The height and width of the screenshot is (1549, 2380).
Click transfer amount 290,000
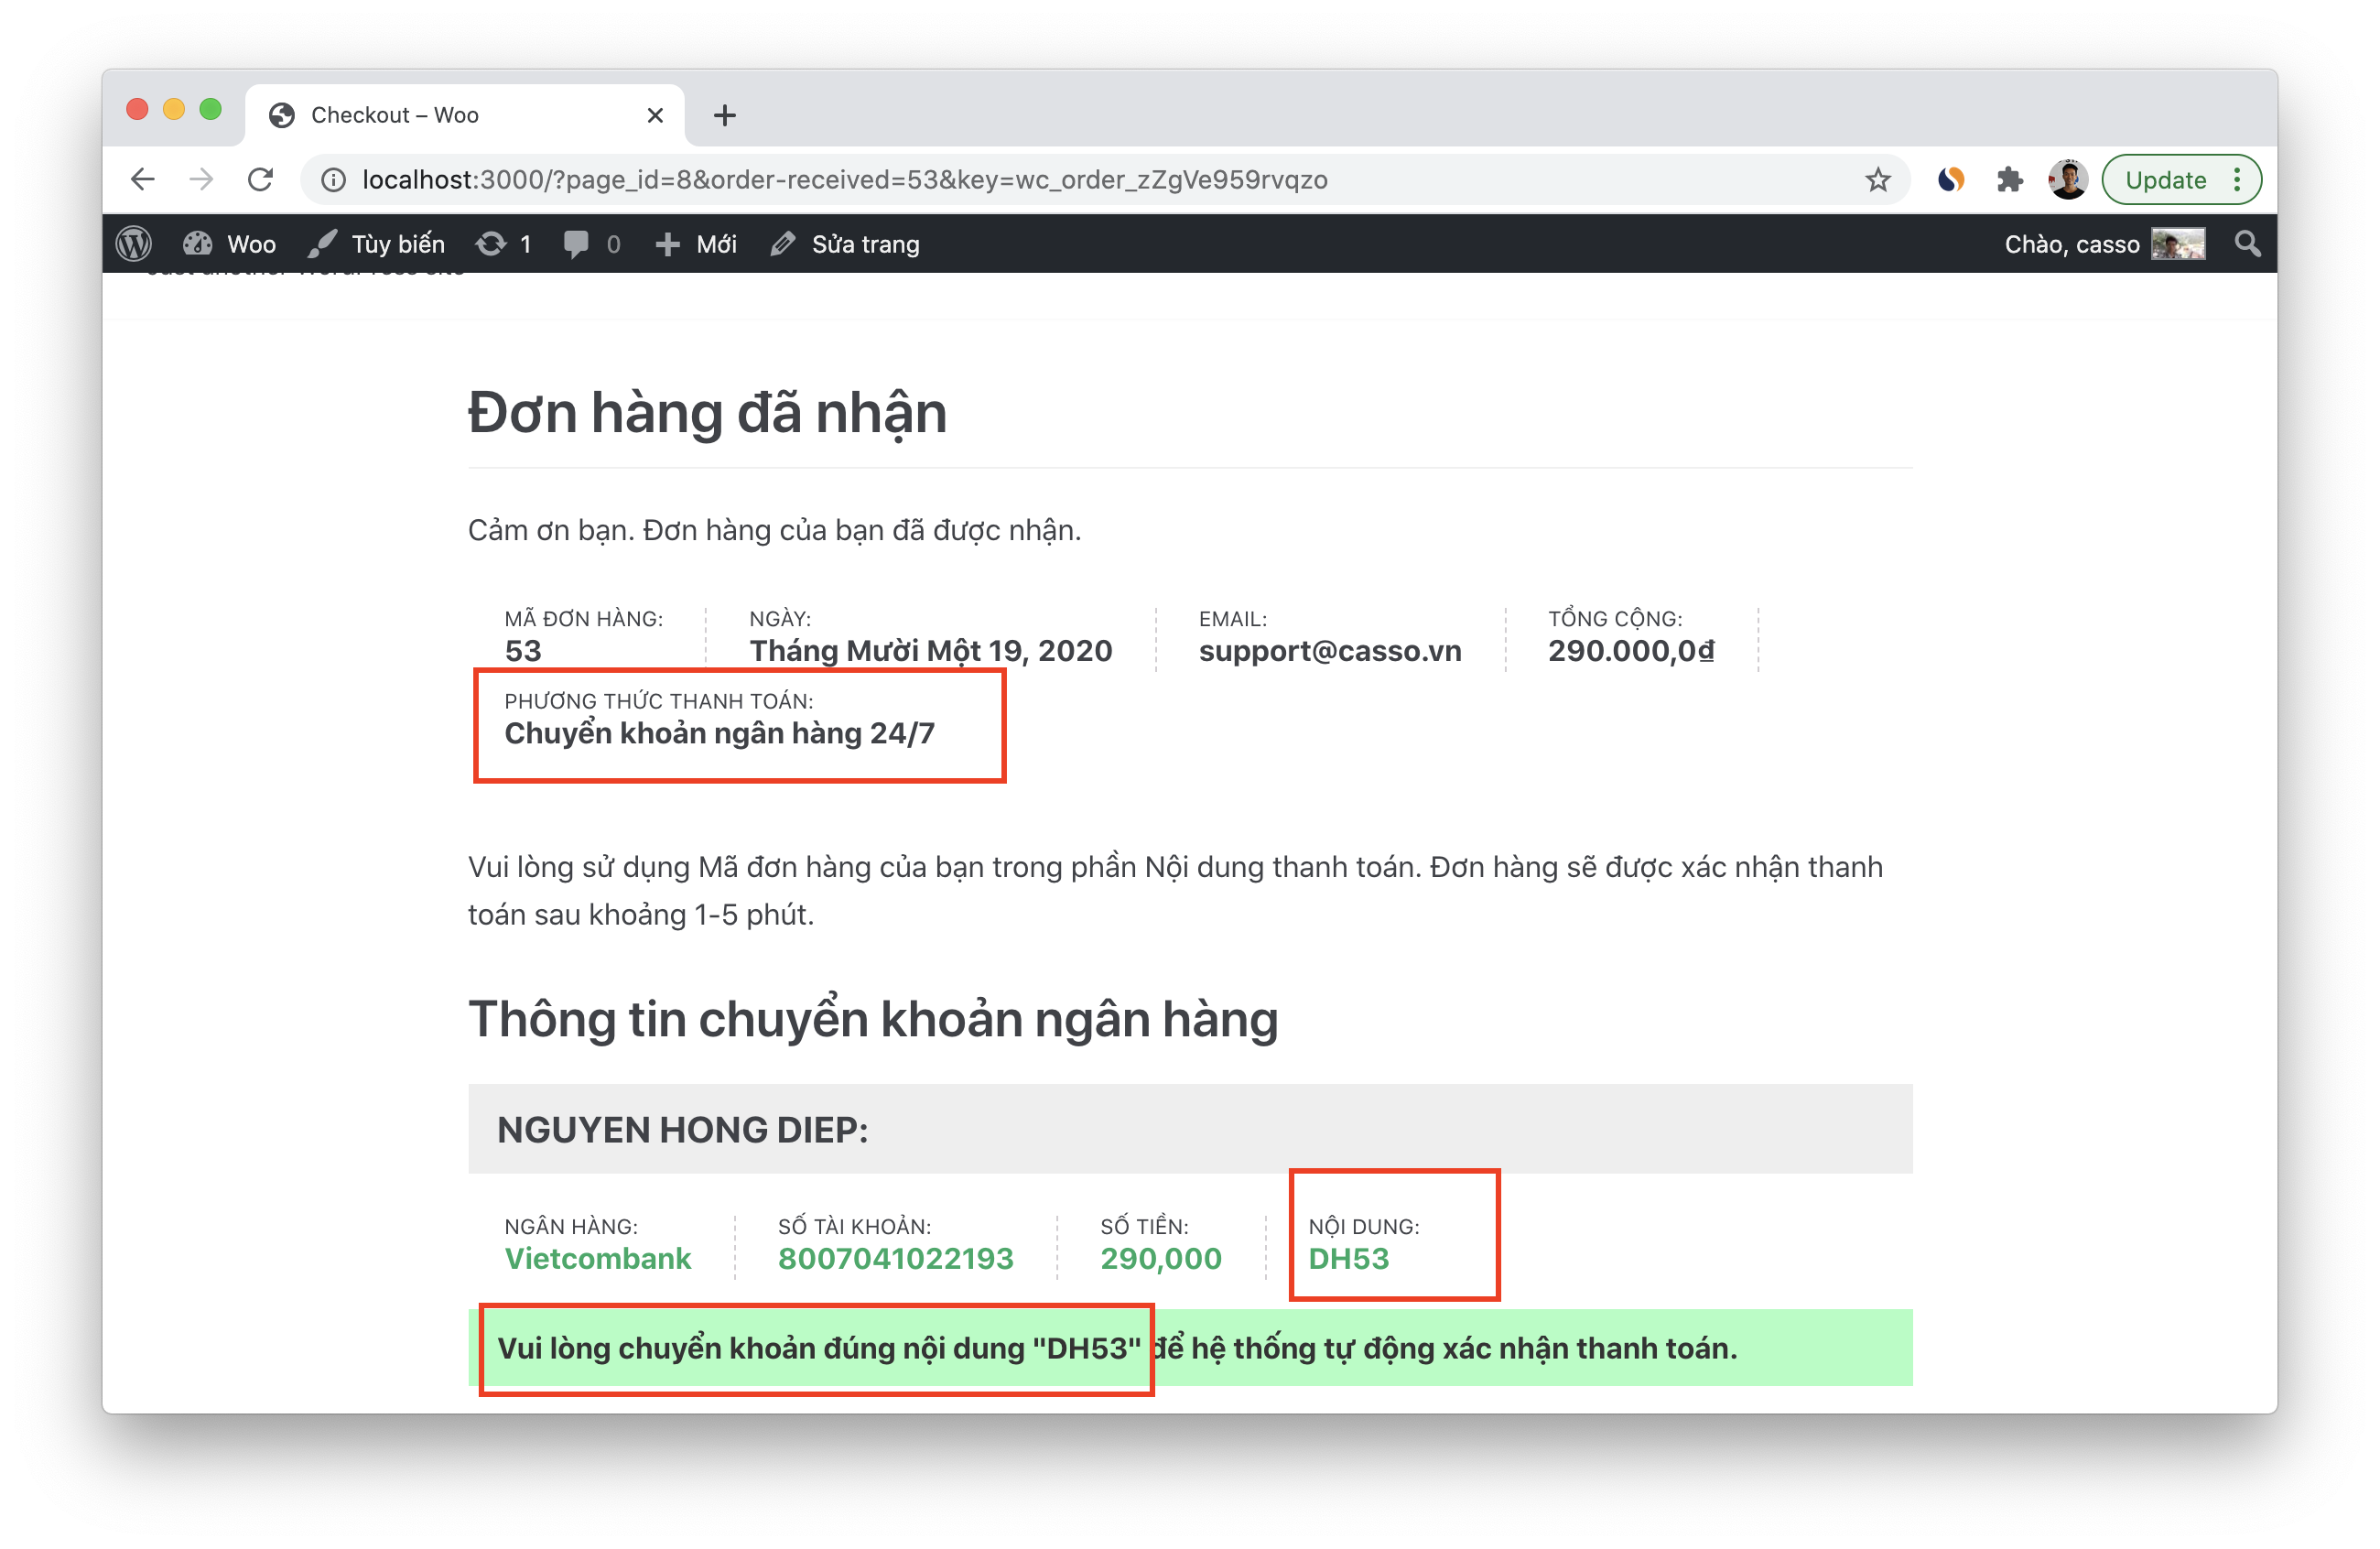[x=1161, y=1259]
